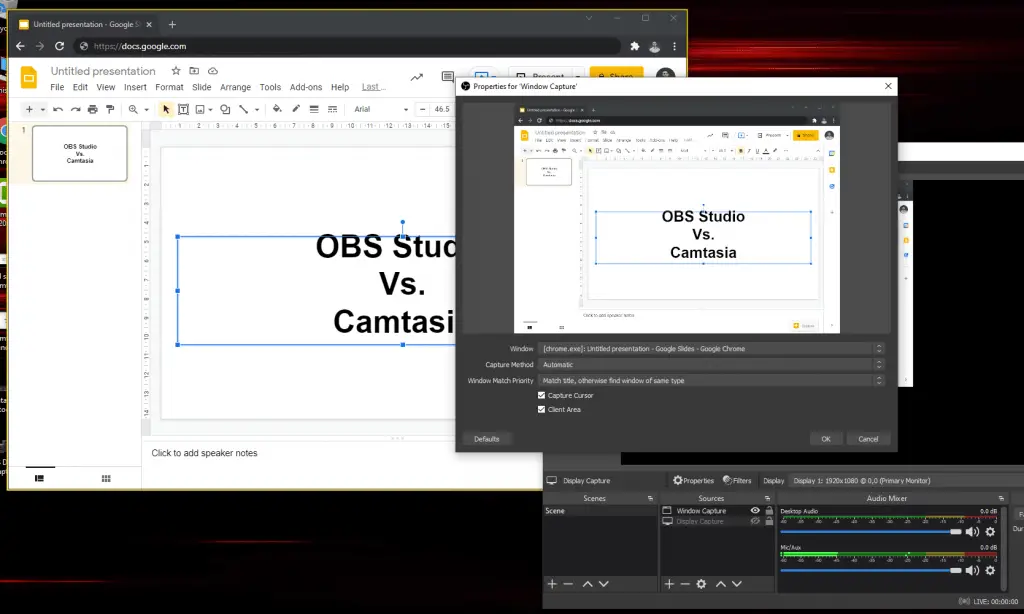
Task: Click the OBS Filters button
Action: coord(737,481)
